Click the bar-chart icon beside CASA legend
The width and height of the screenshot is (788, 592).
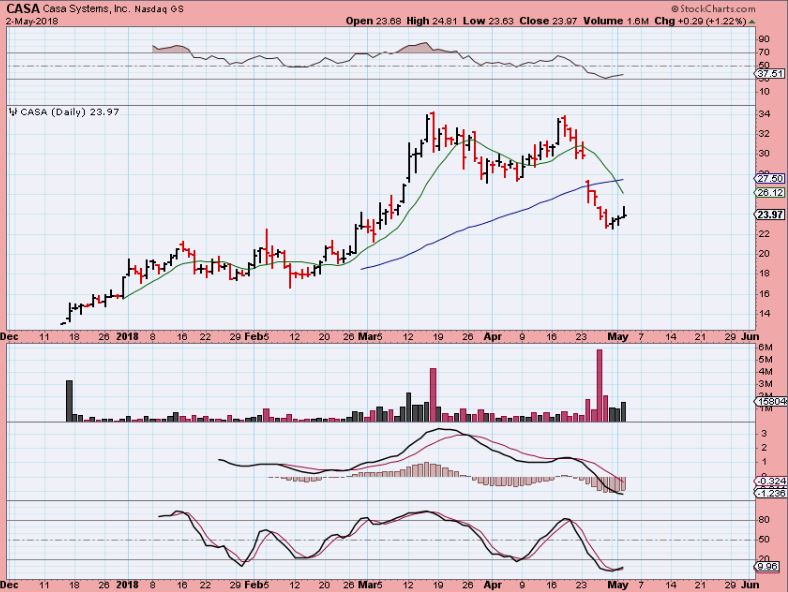pos(14,112)
